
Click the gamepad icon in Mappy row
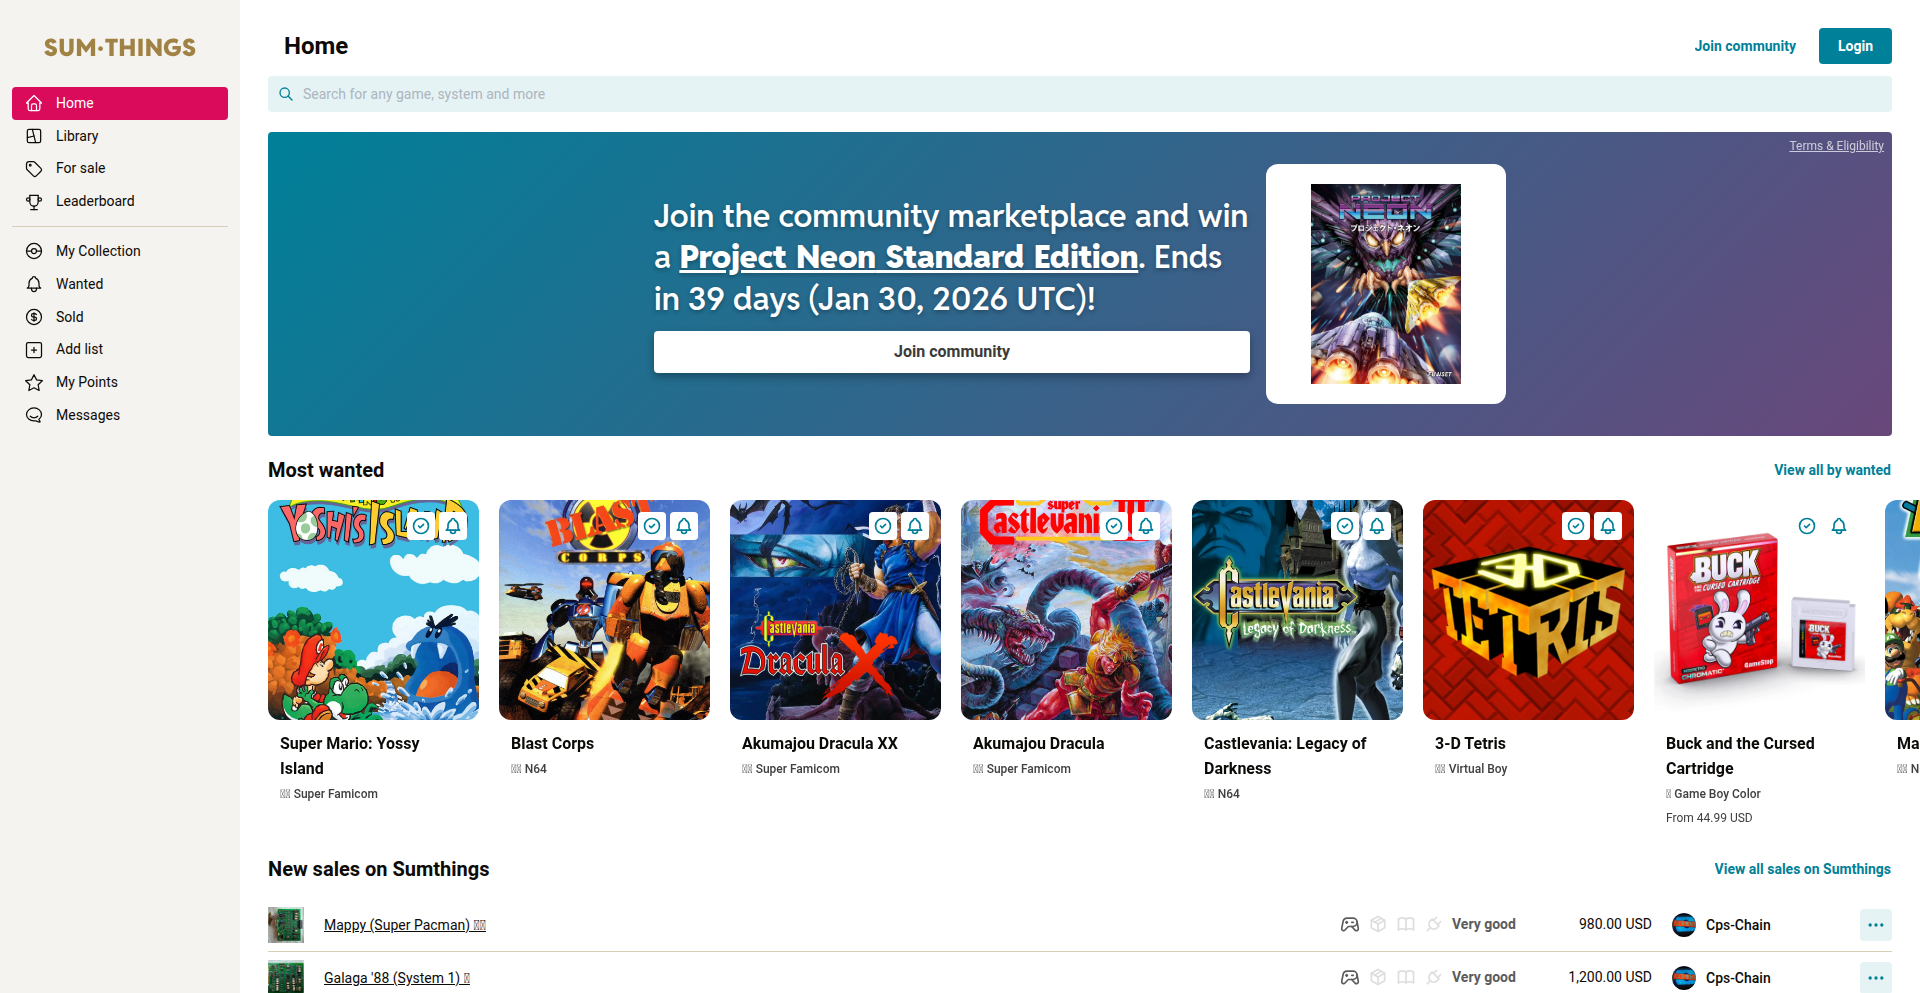(1349, 925)
